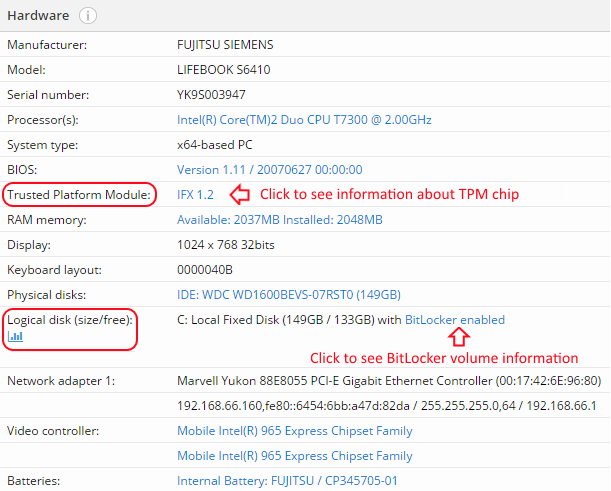Click the Logical disk (size/free) label
The height and width of the screenshot is (491, 611).
(x=70, y=320)
